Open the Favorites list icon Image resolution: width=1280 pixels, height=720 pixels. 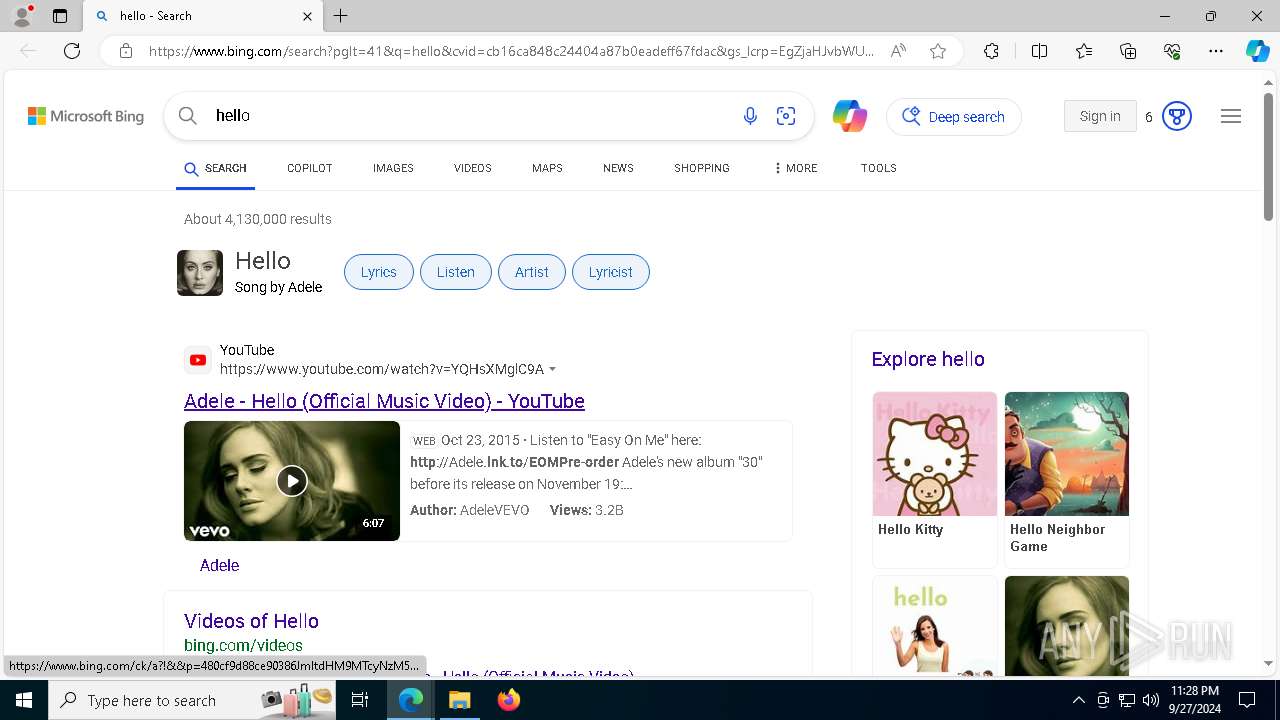[1084, 51]
